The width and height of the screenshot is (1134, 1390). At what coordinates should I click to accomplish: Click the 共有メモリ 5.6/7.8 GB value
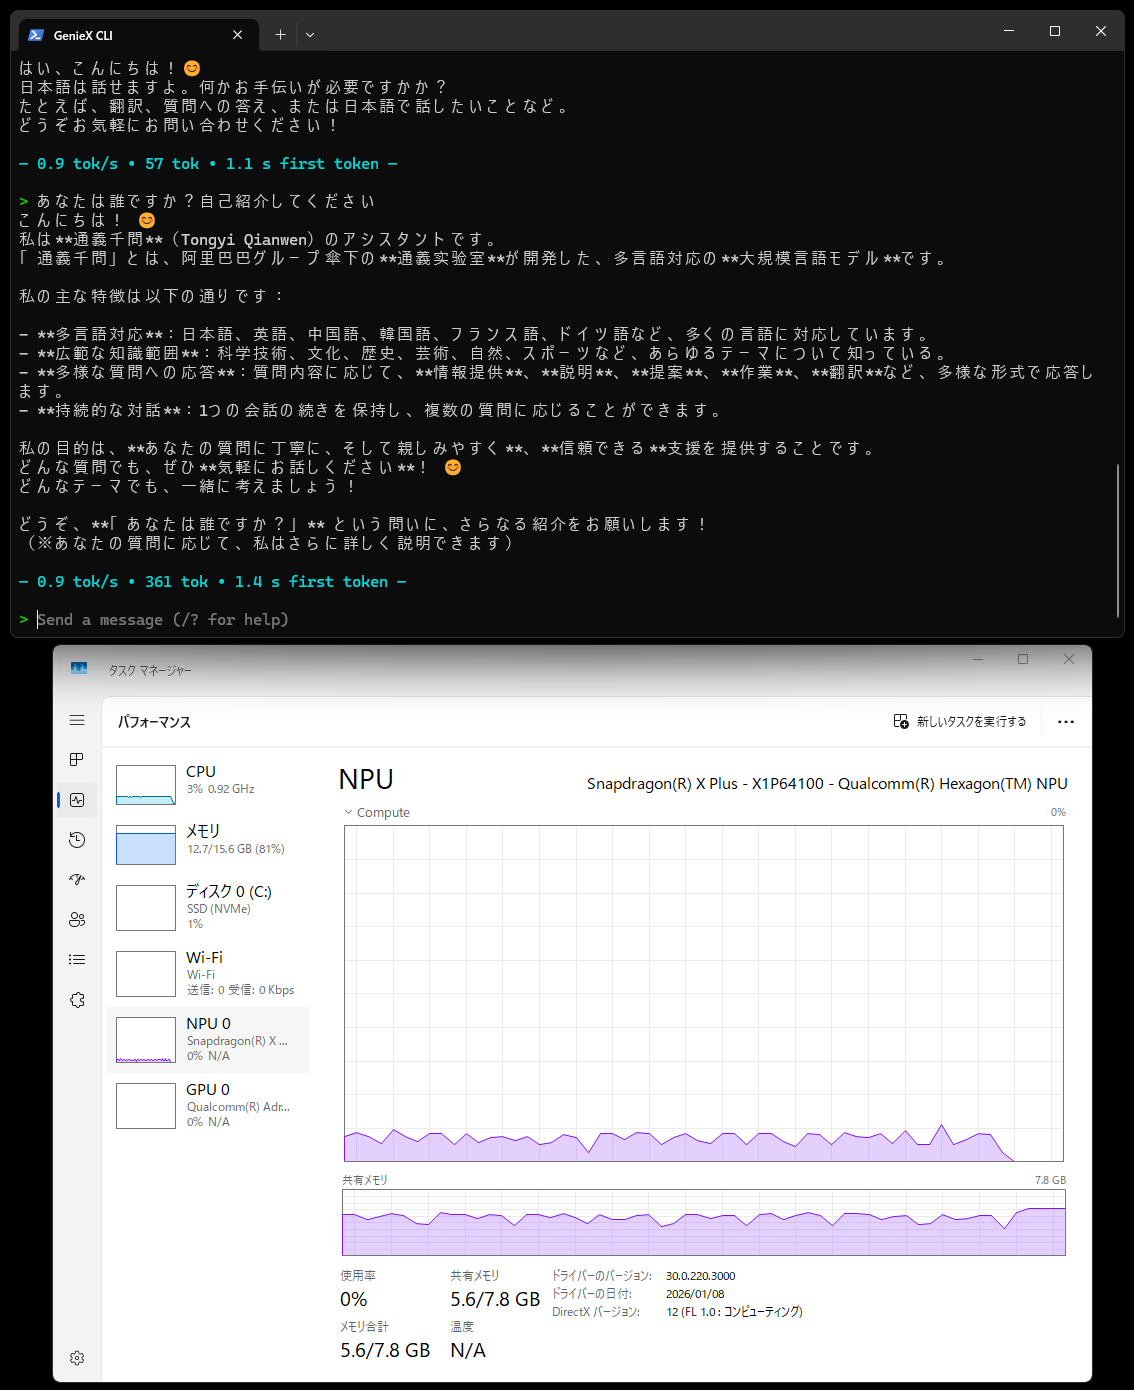pos(495,1299)
